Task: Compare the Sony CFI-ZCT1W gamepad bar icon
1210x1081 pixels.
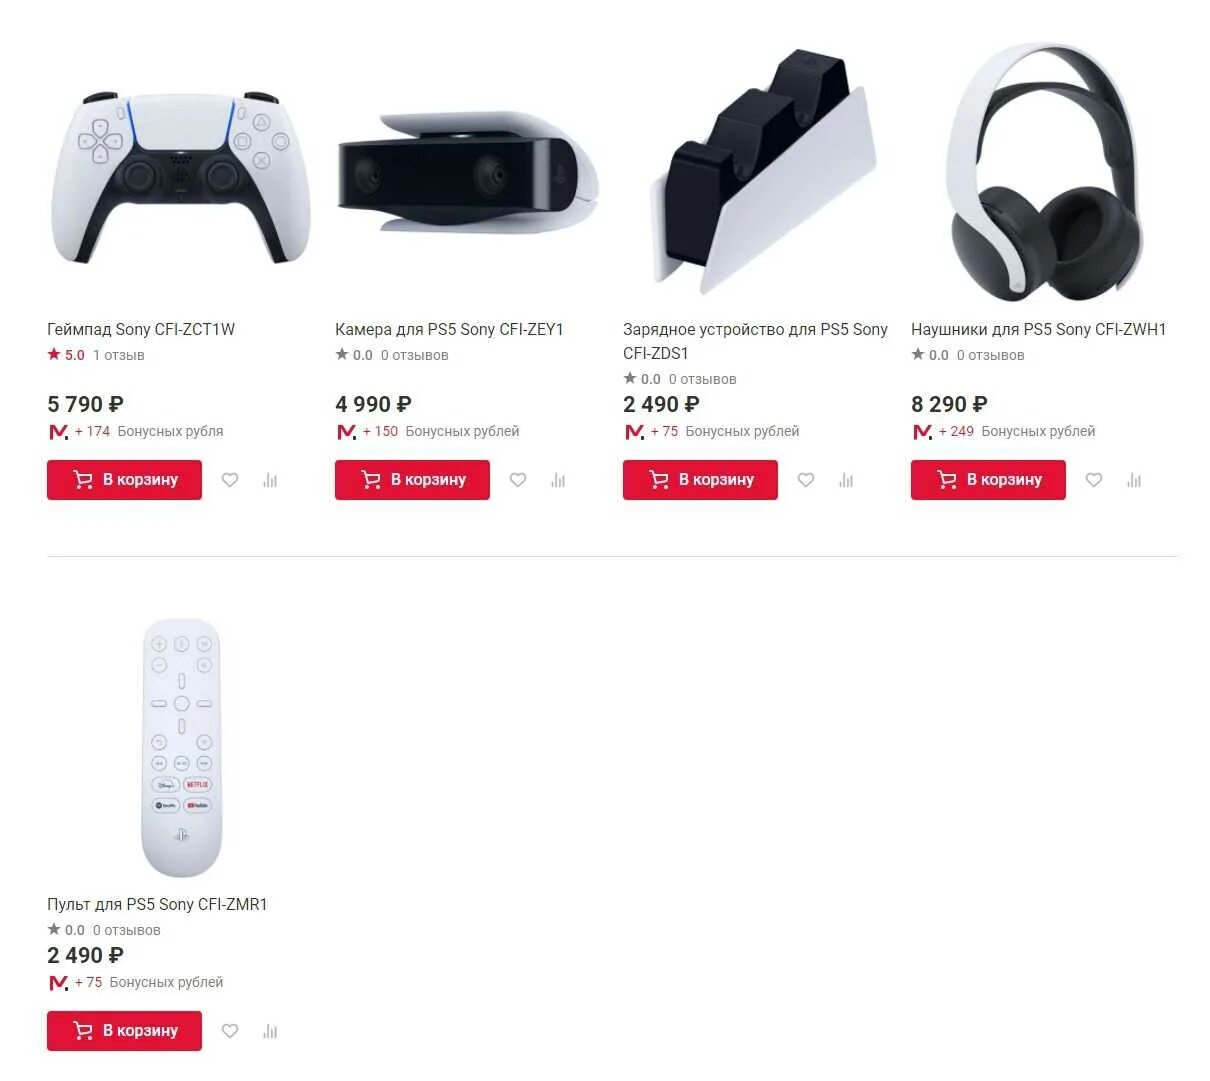Action: pos(270,480)
